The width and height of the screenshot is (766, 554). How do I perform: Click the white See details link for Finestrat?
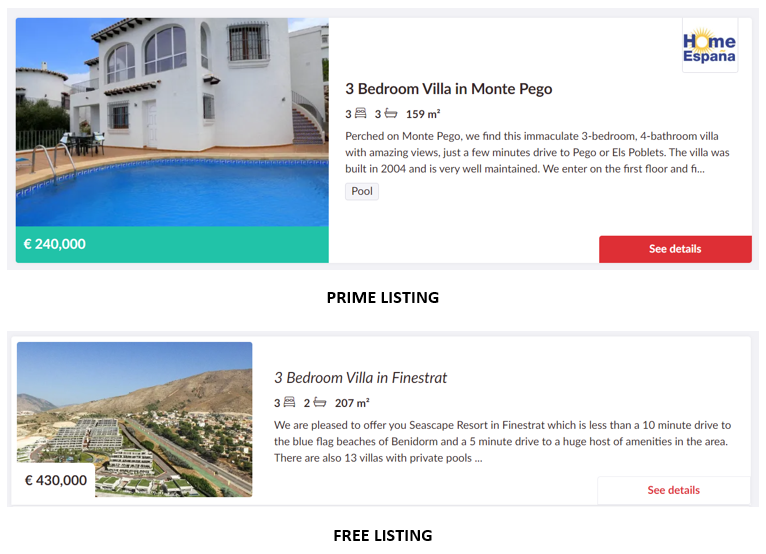(673, 490)
